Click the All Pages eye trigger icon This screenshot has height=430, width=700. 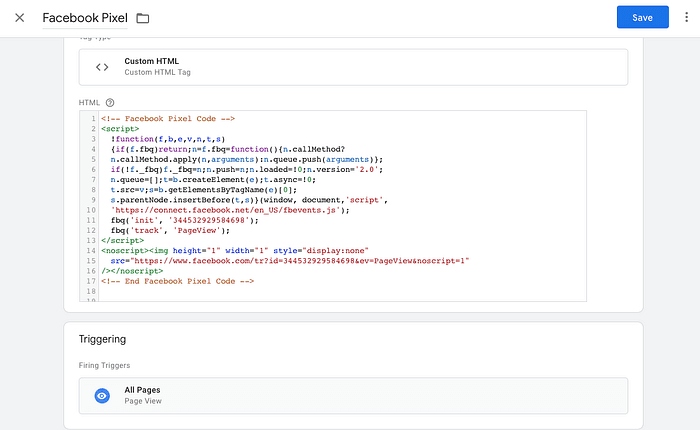102,396
